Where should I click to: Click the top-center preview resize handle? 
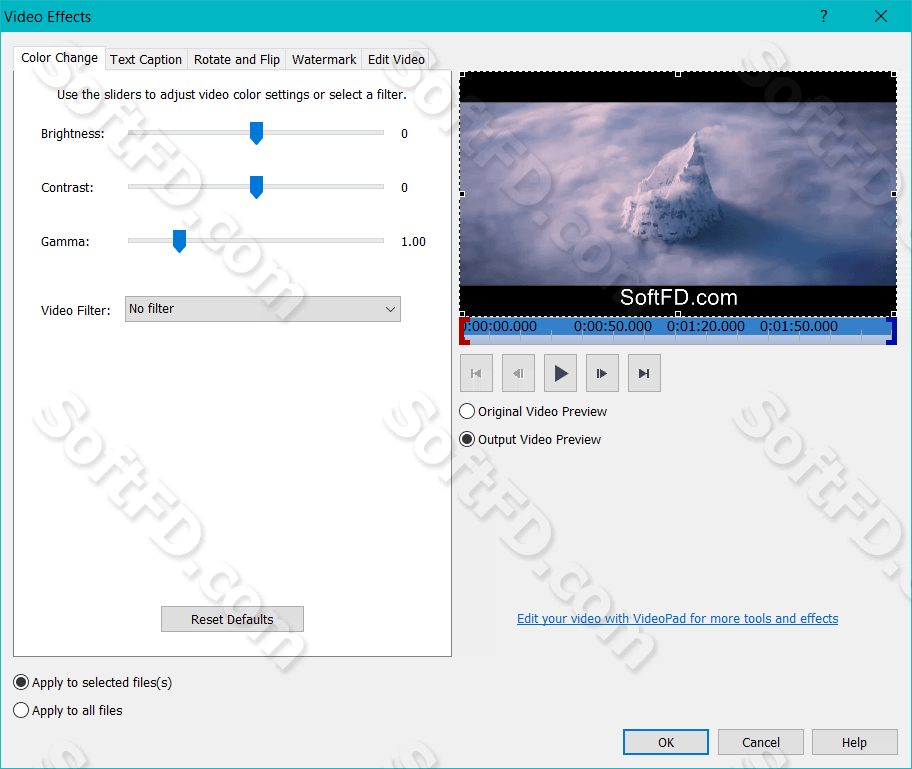pos(678,74)
